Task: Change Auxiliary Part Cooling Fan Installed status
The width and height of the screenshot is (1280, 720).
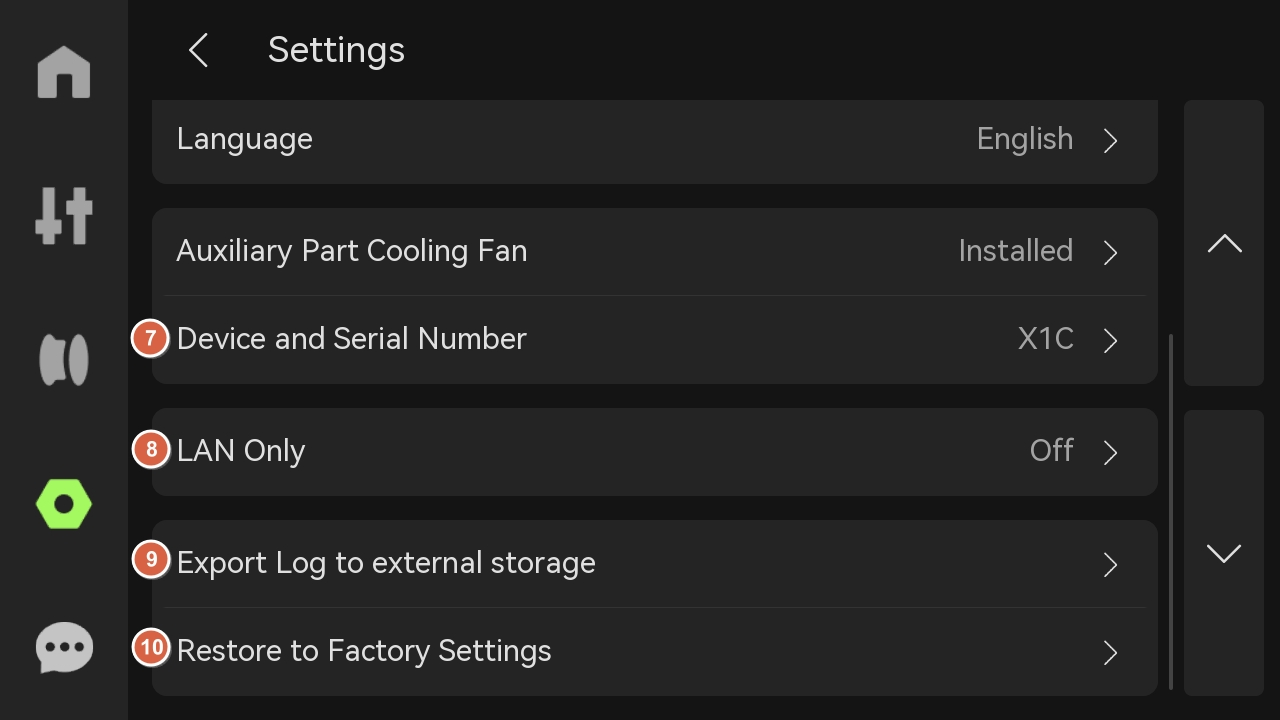Action: 1015,251
